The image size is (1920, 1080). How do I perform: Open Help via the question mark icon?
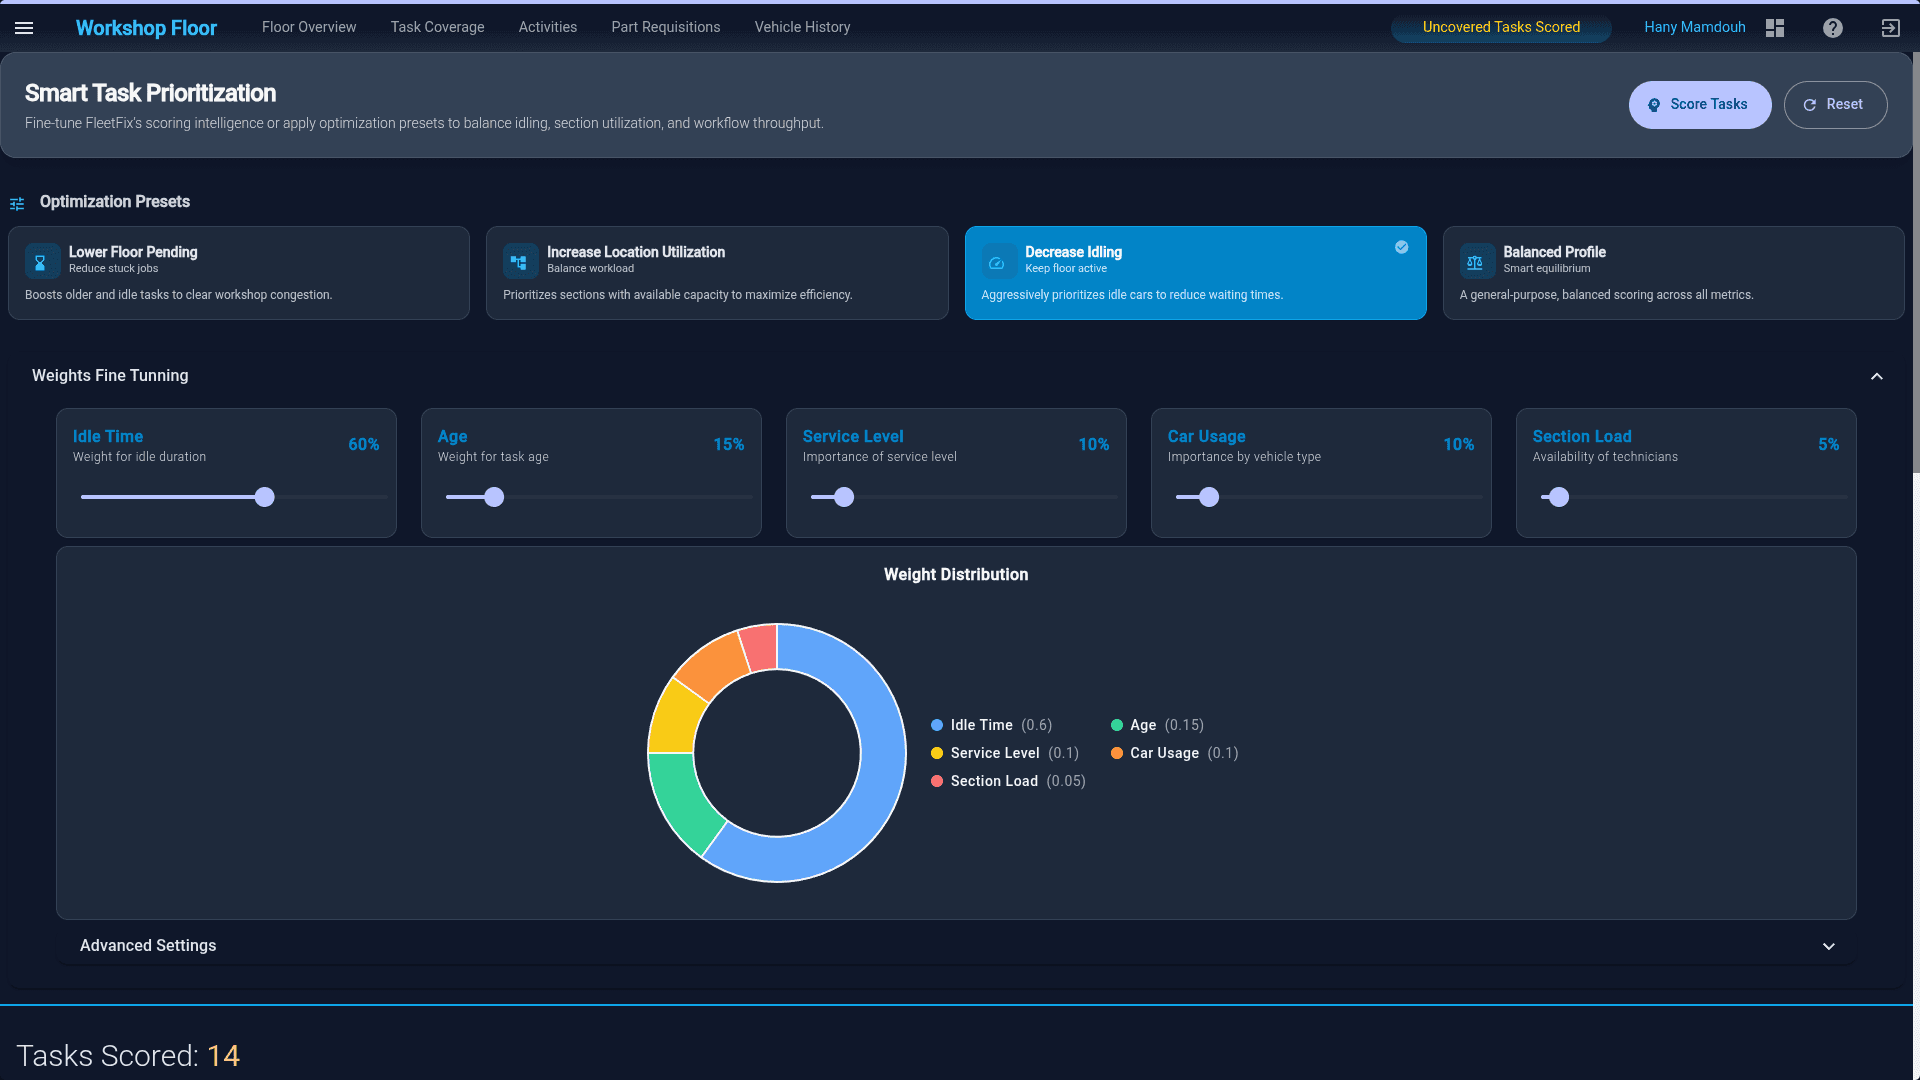(1833, 28)
